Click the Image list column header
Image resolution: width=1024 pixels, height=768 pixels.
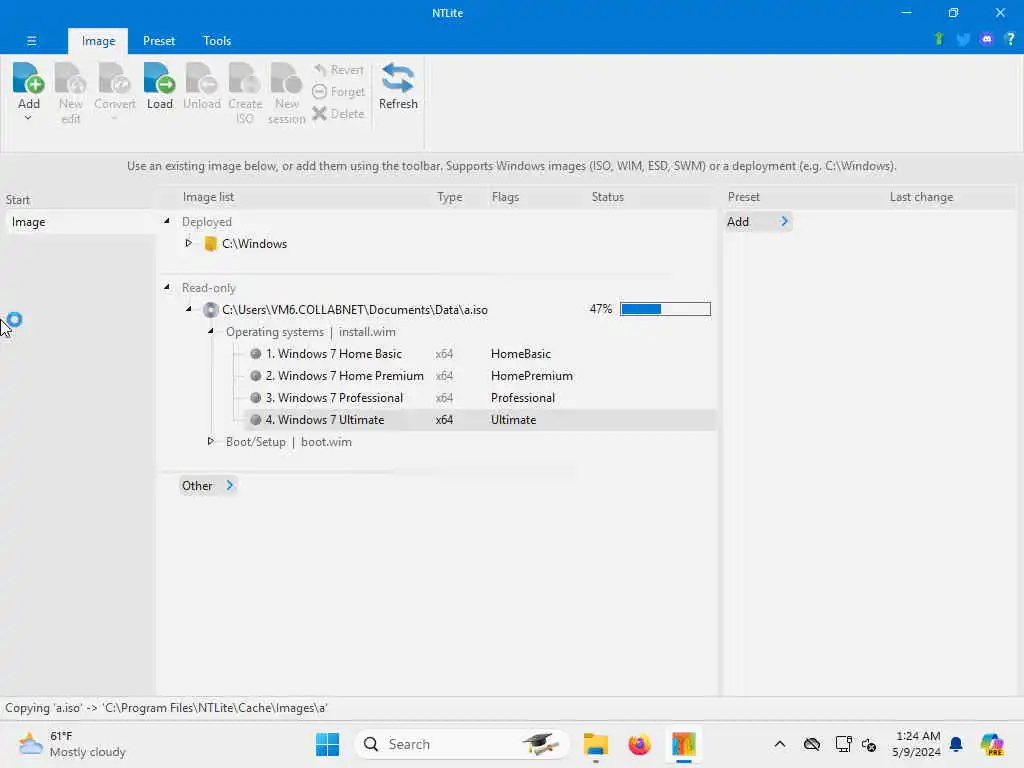point(208,197)
